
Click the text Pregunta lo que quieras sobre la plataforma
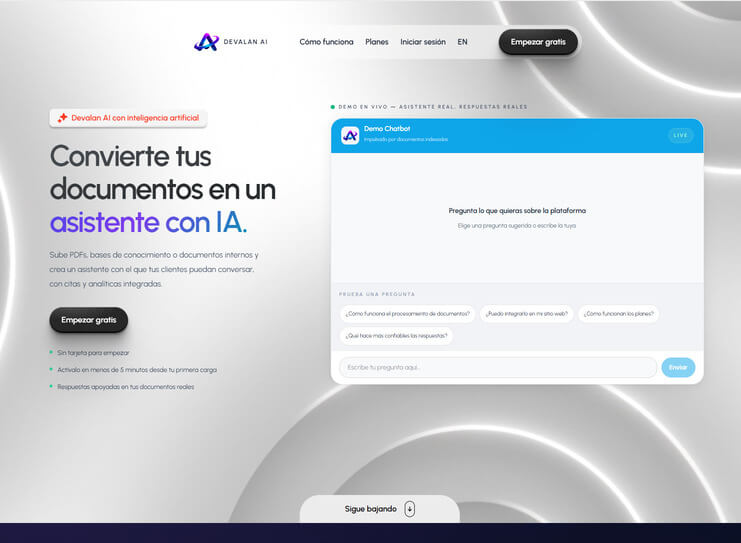tap(517, 211)
